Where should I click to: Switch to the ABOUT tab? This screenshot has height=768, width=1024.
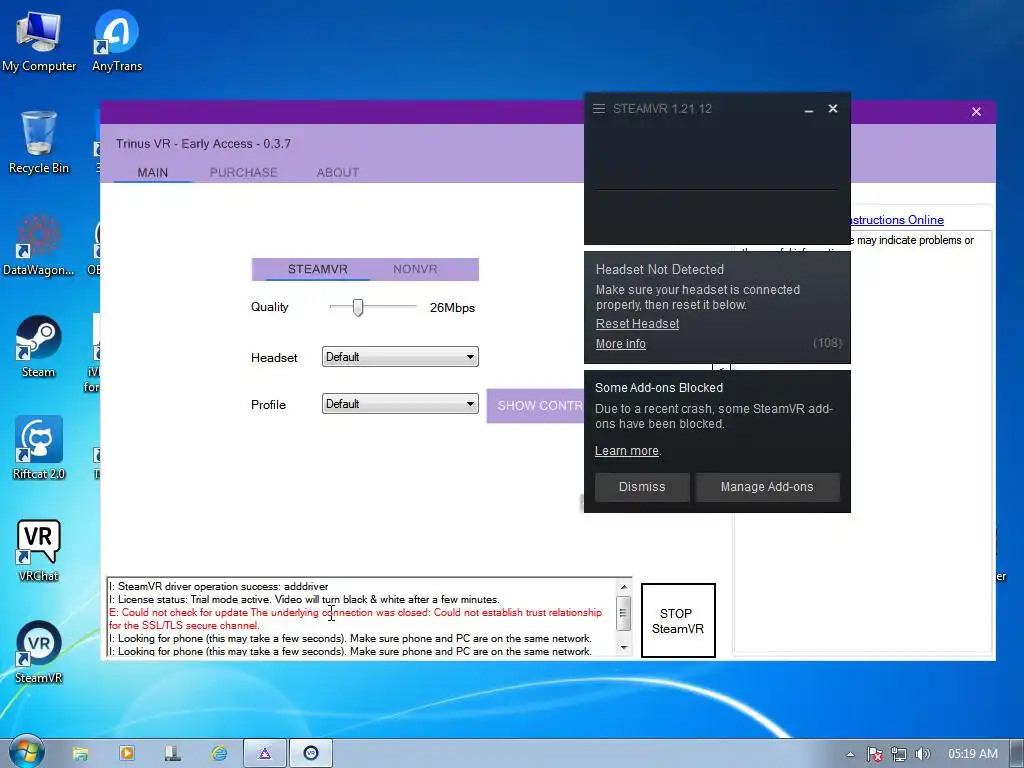tap(338, 172)
